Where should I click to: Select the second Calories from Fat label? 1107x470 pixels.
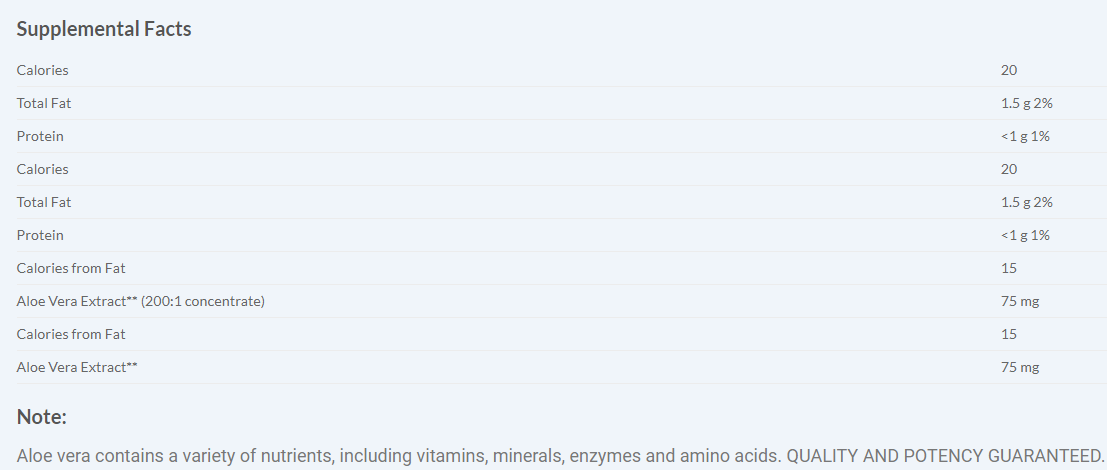coord(71,334)
